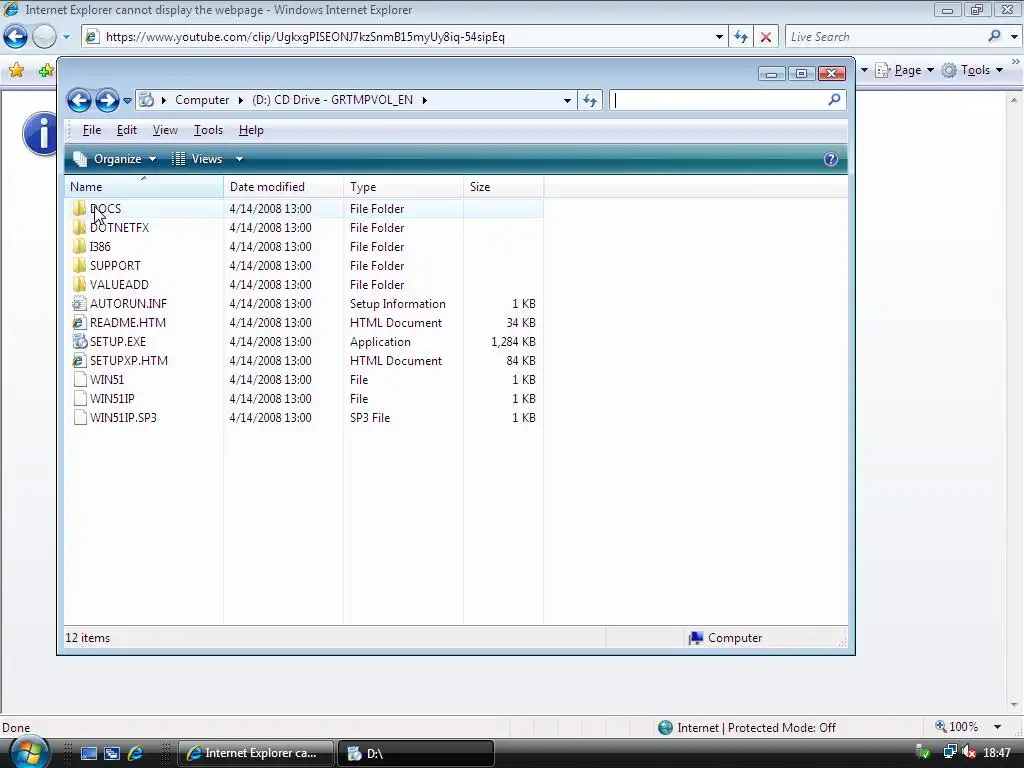Screen dimensions: 1024x768
Task: Open the Views dropdown arrow
Action: 239,159
